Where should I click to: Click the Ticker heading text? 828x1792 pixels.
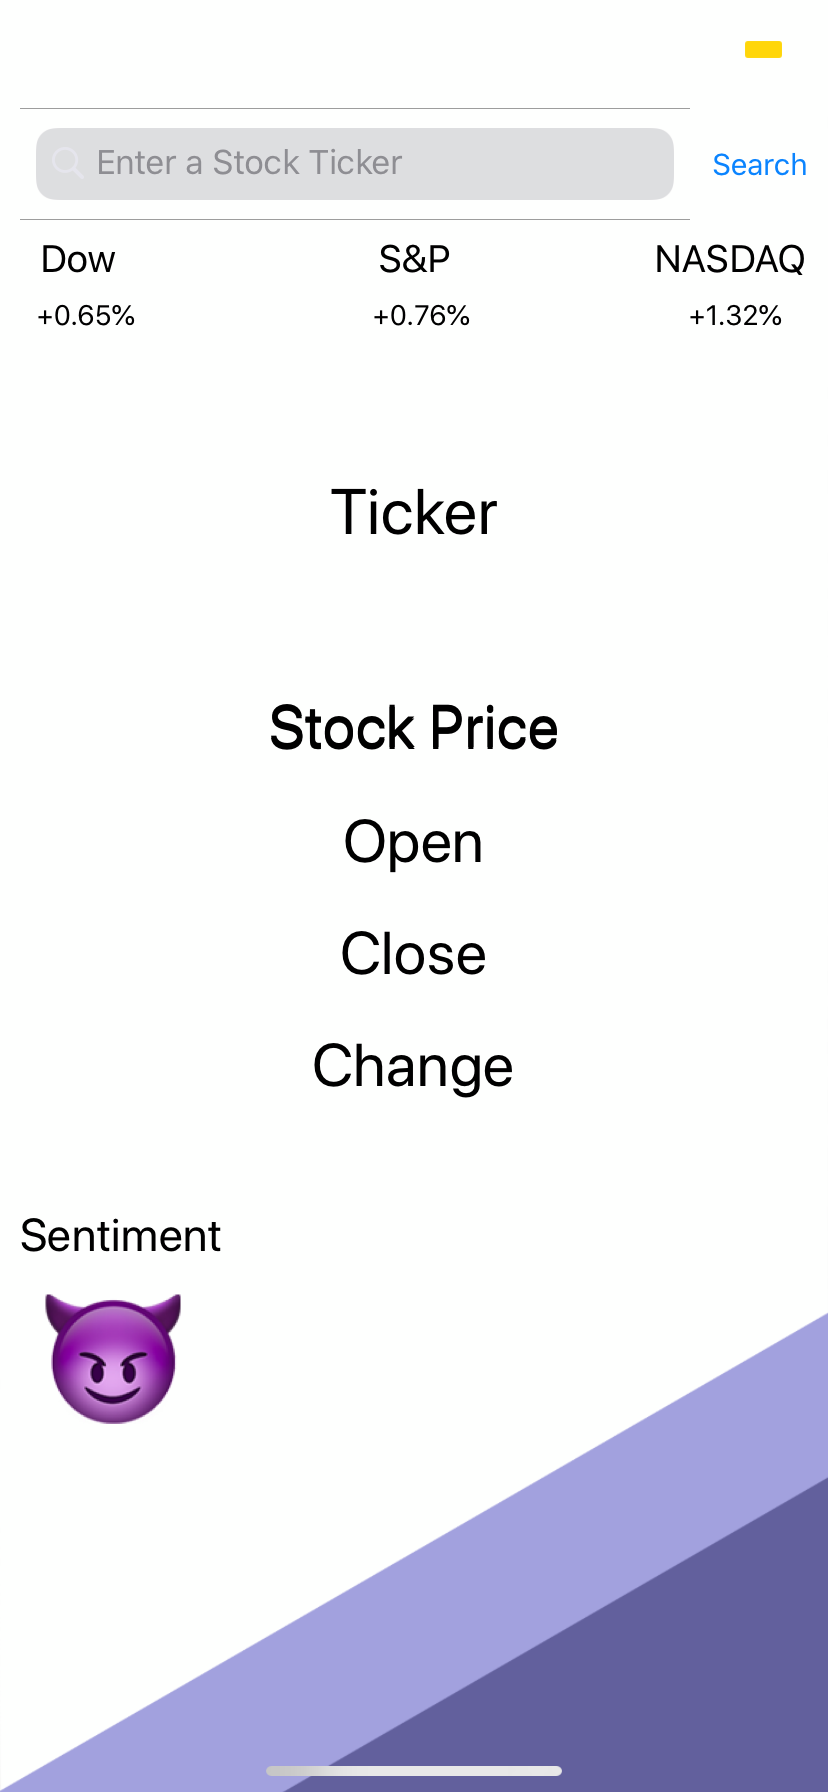click(x=414, y=513)
